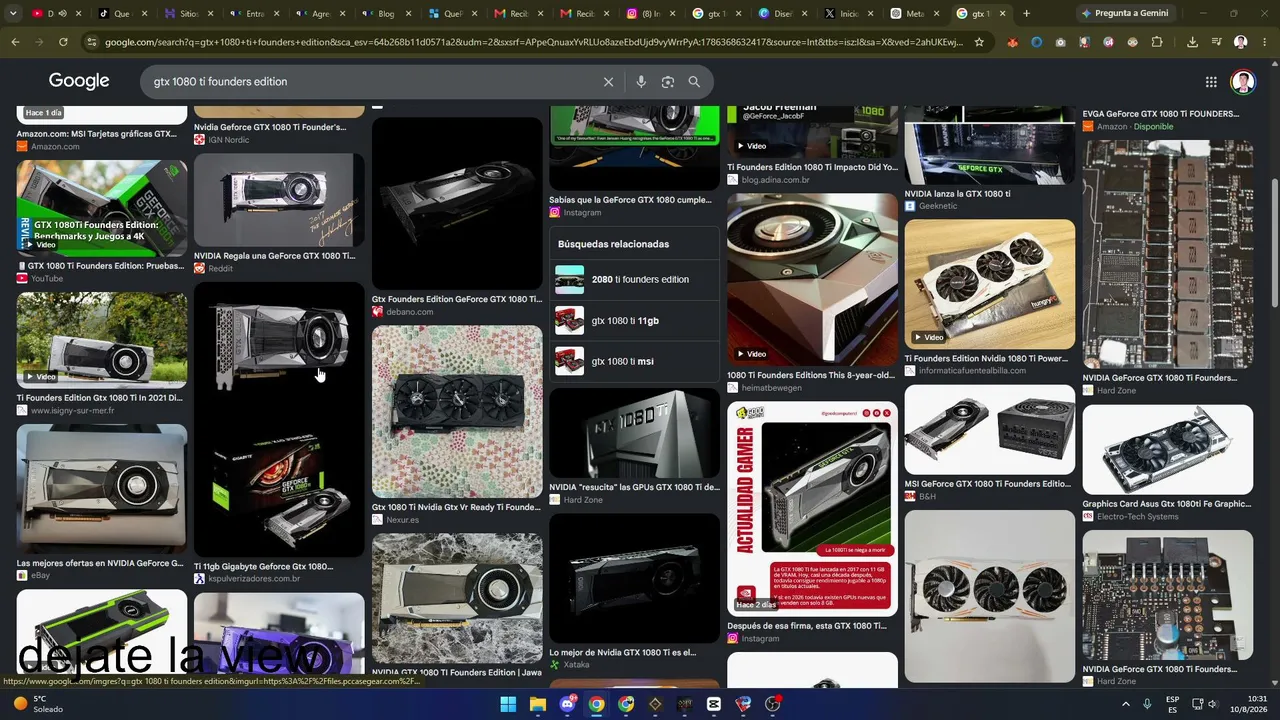
Task: Open the heimatbewegen 8-year-old video thumbnail
Action: [x=812, y=279]
